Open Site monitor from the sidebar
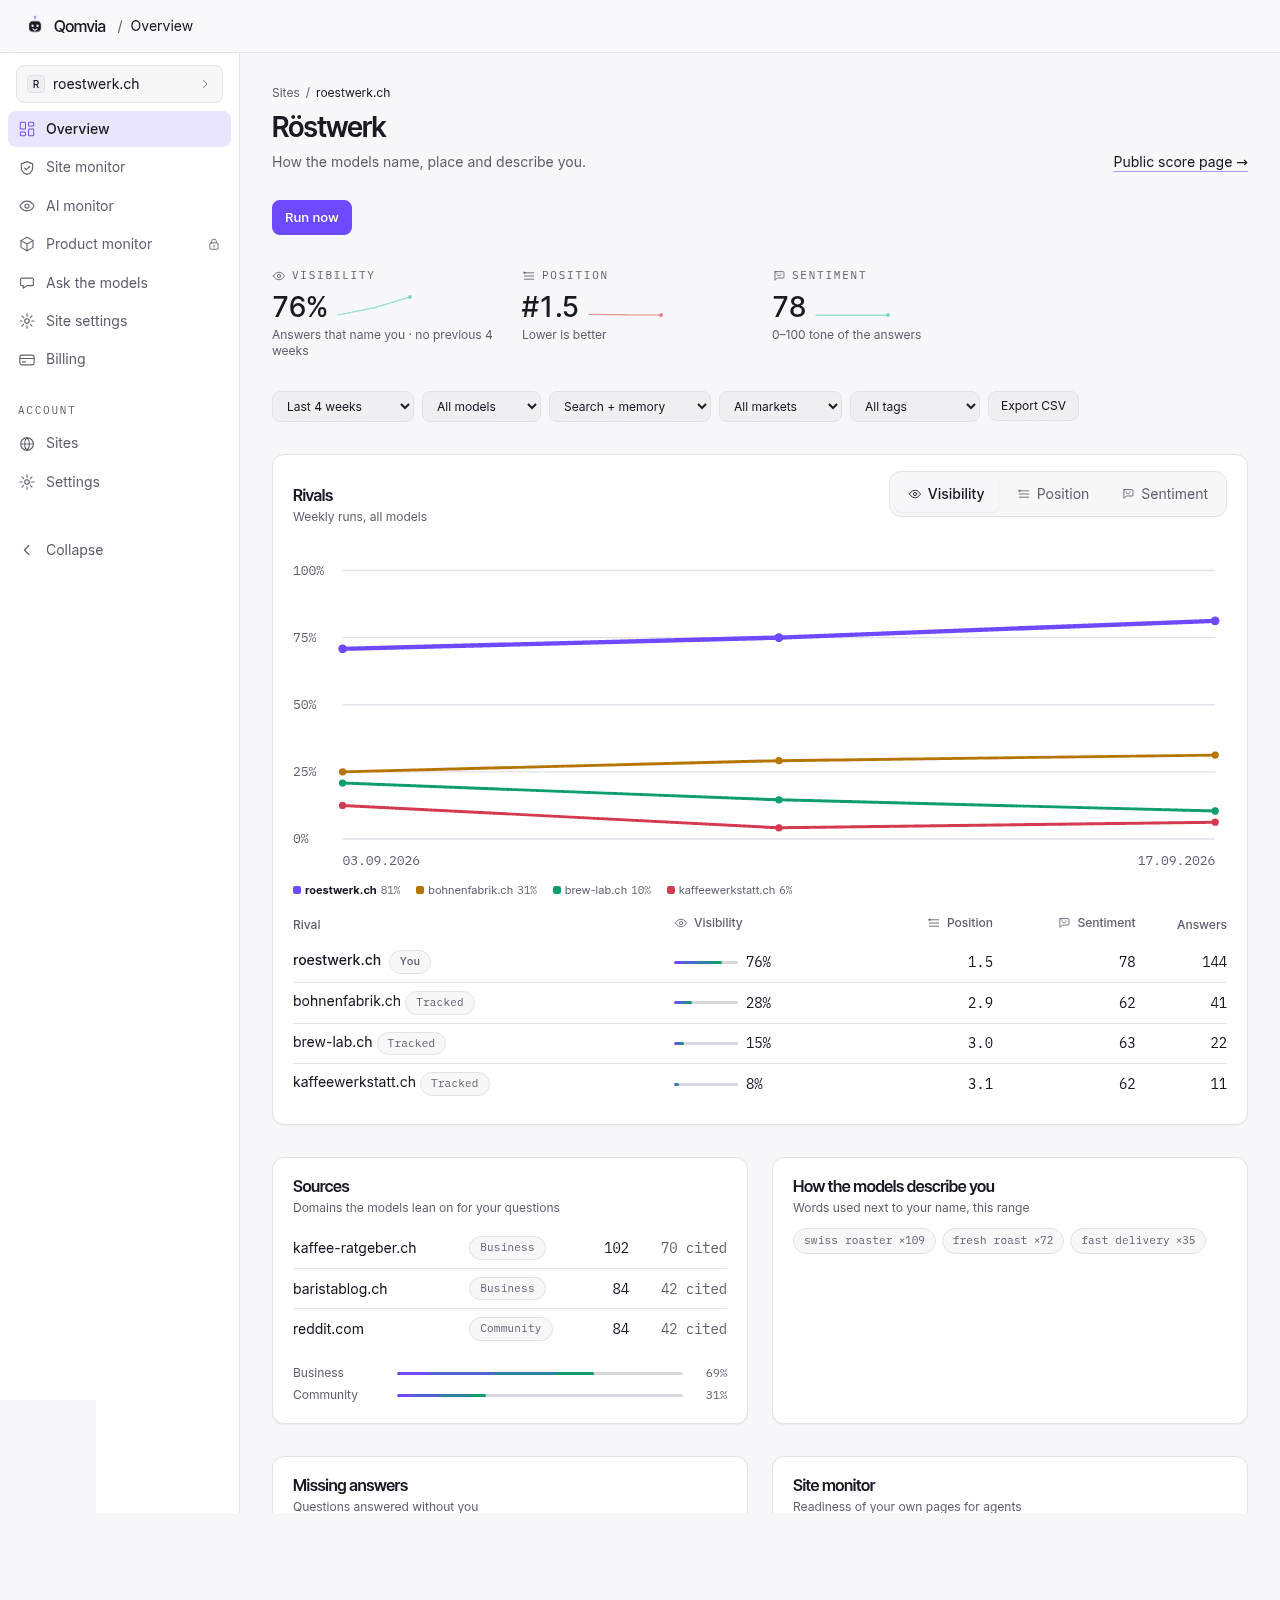Viewport: 1280px width, 1600px height. coord(120,167)
